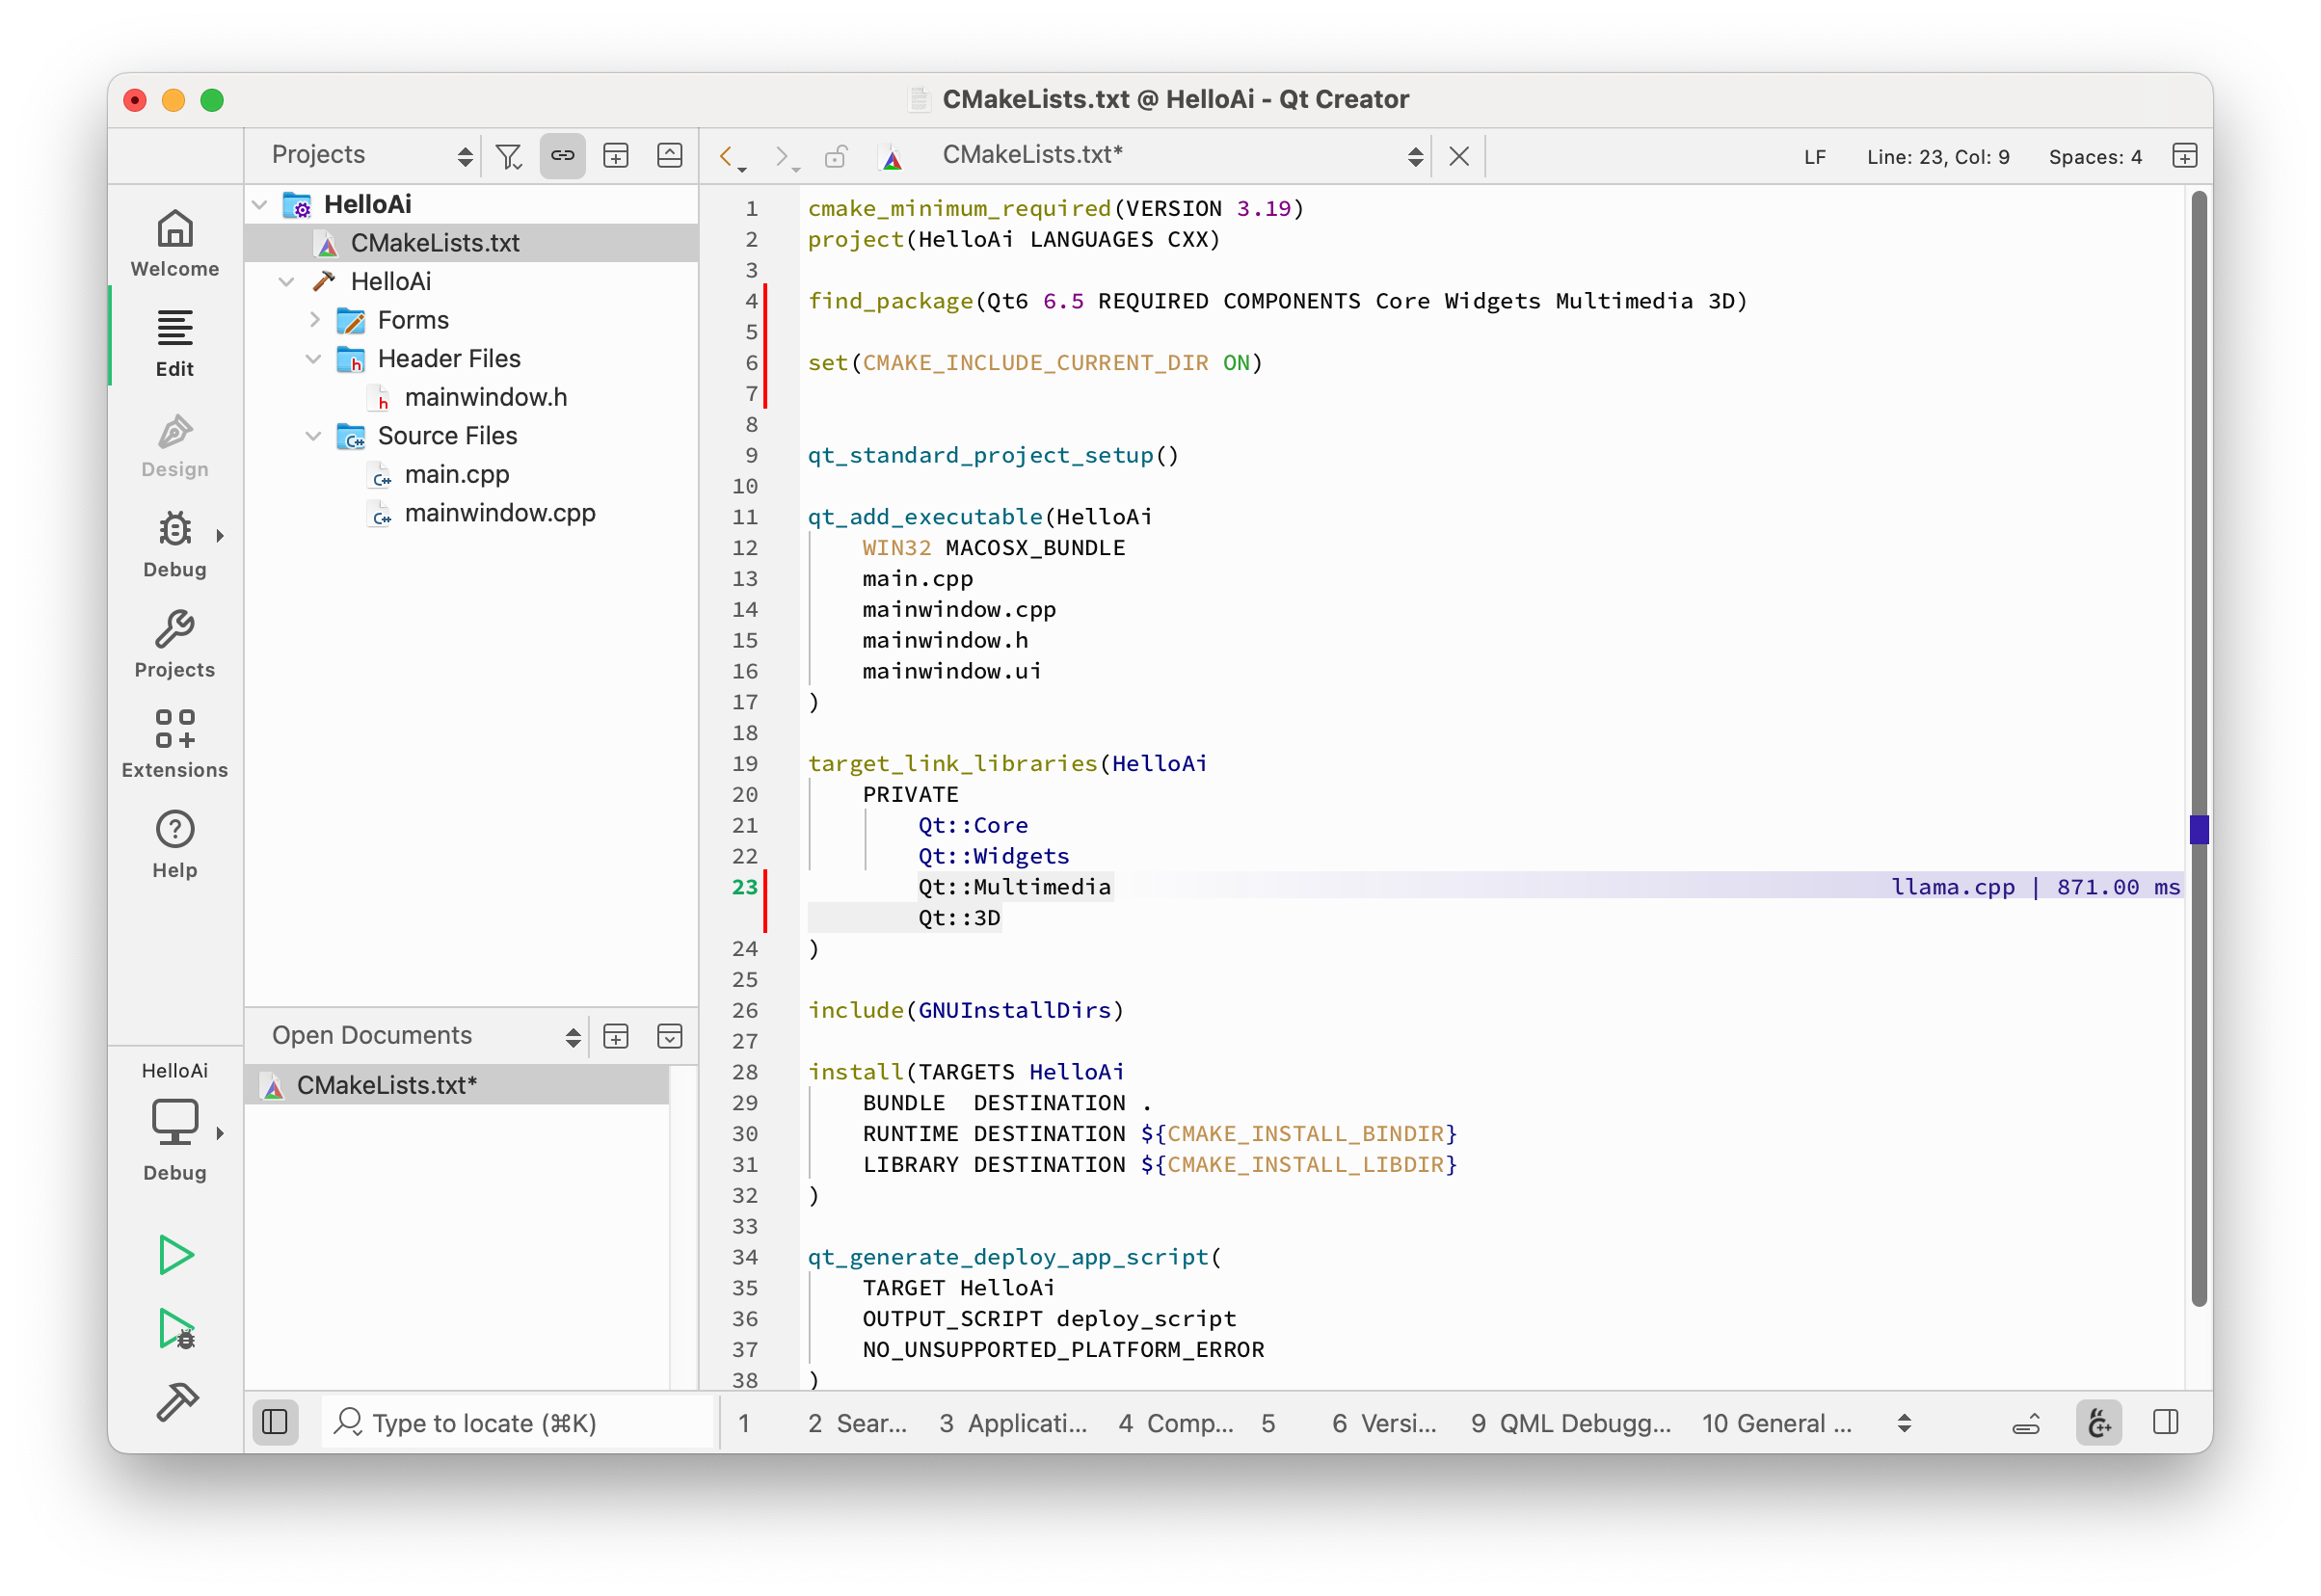Toggle the progress details icon

pos(2026,1424)
